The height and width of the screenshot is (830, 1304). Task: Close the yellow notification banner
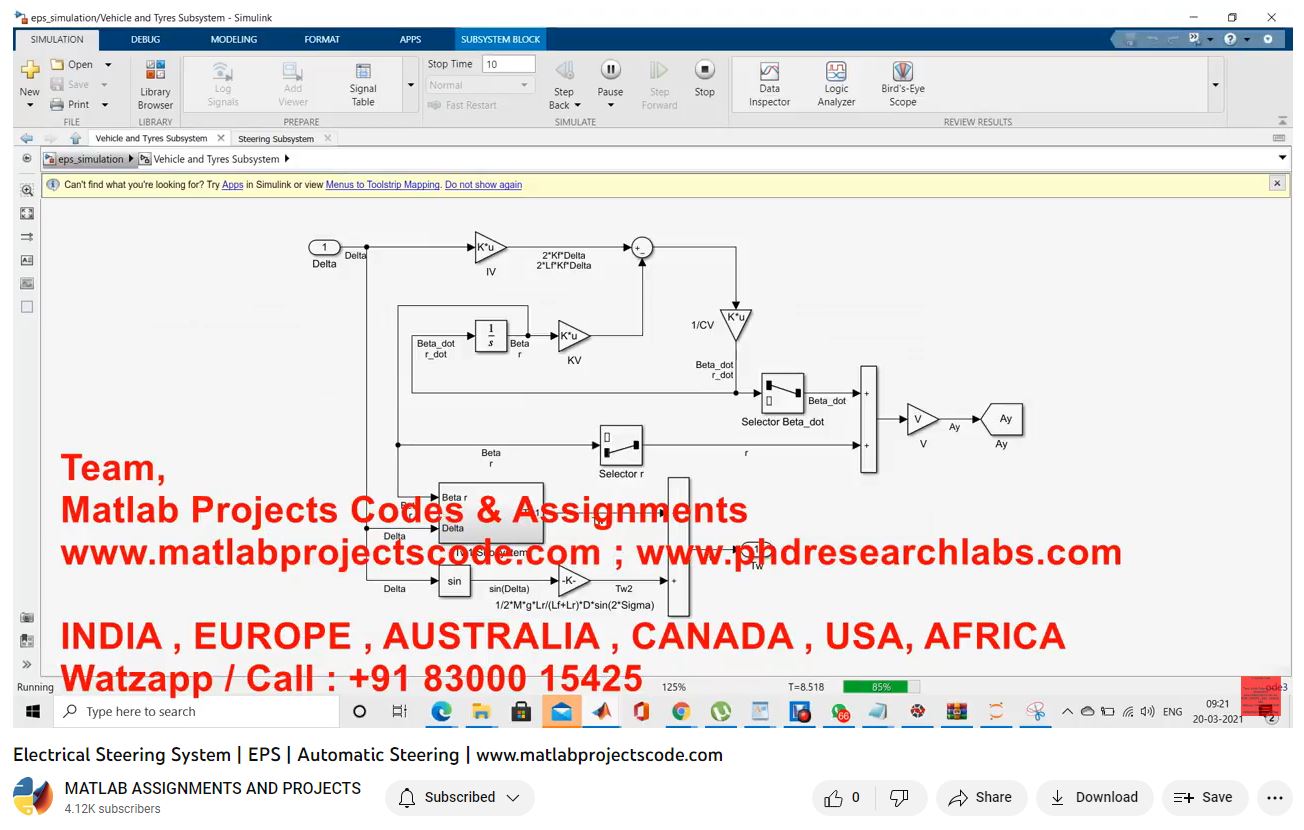click(1277, 184)
